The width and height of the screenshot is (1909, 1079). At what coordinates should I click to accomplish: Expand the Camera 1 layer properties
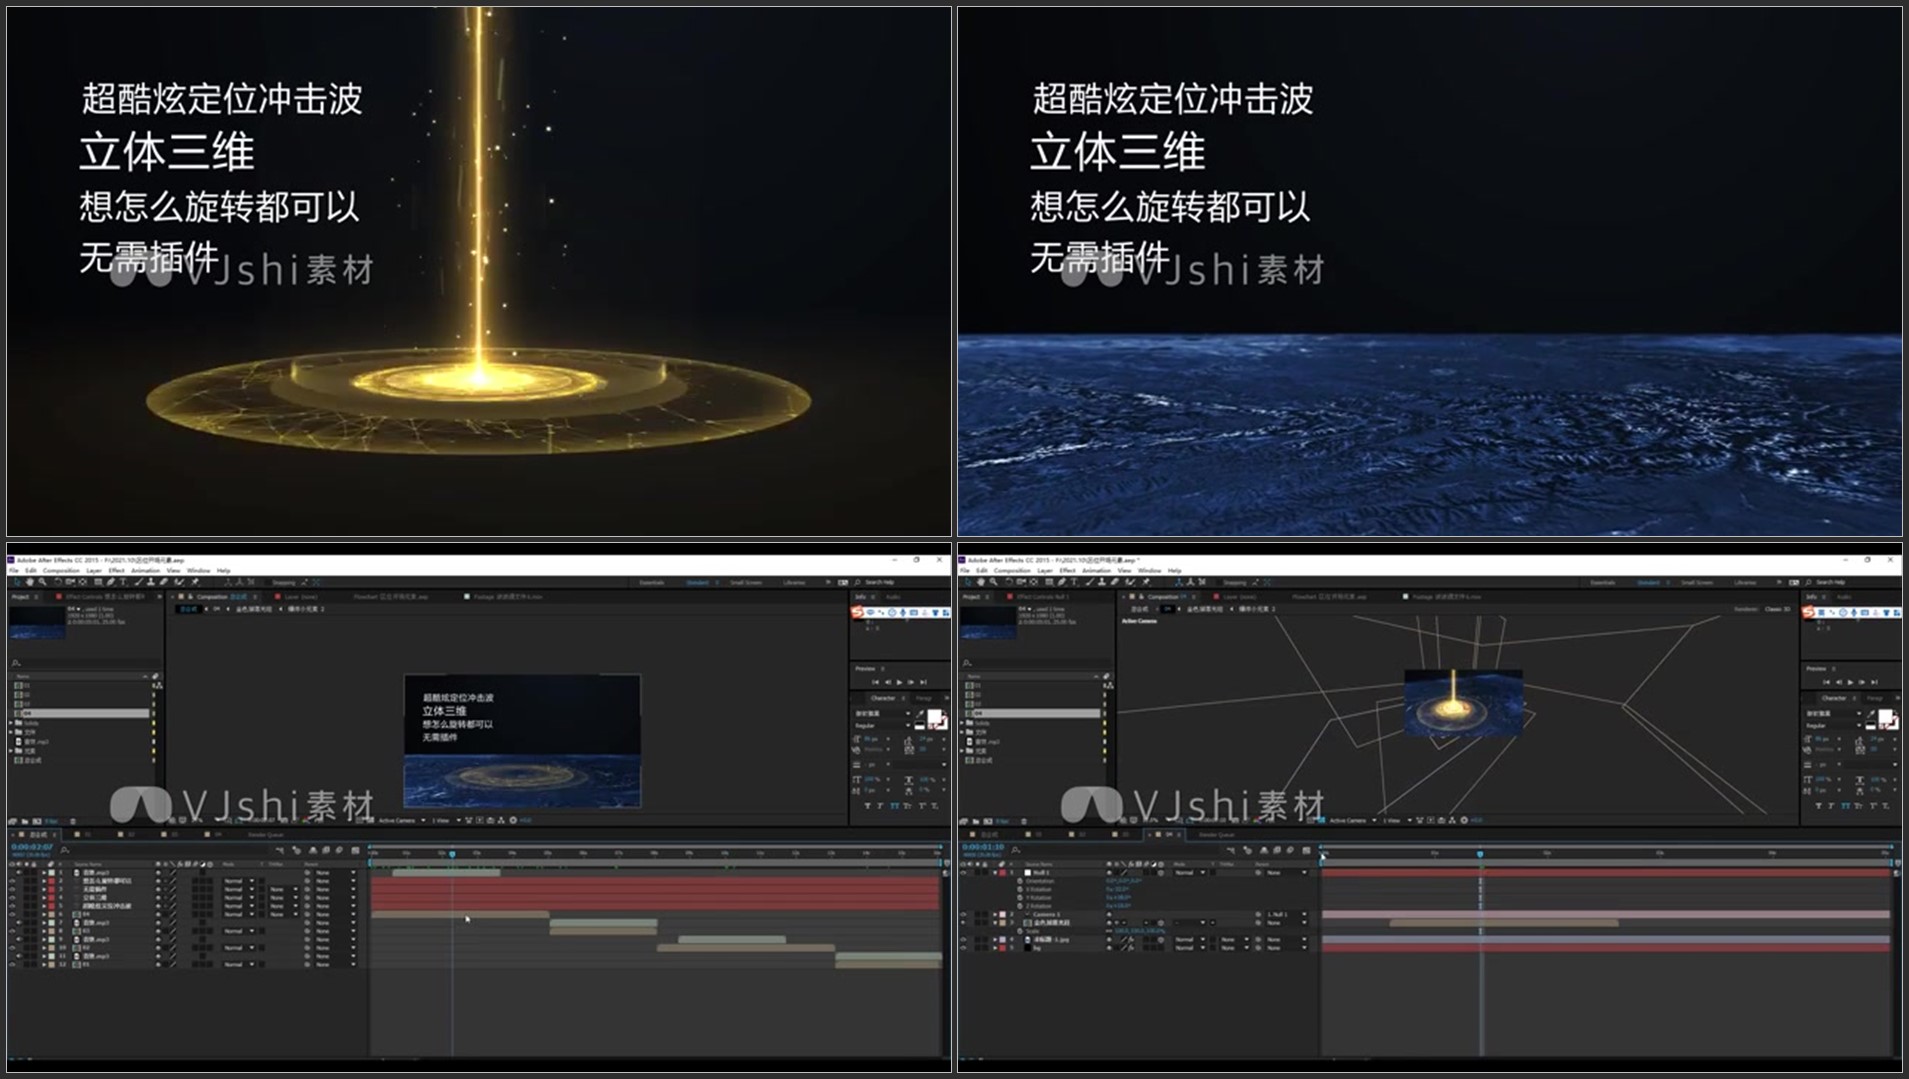coord(996,915)
